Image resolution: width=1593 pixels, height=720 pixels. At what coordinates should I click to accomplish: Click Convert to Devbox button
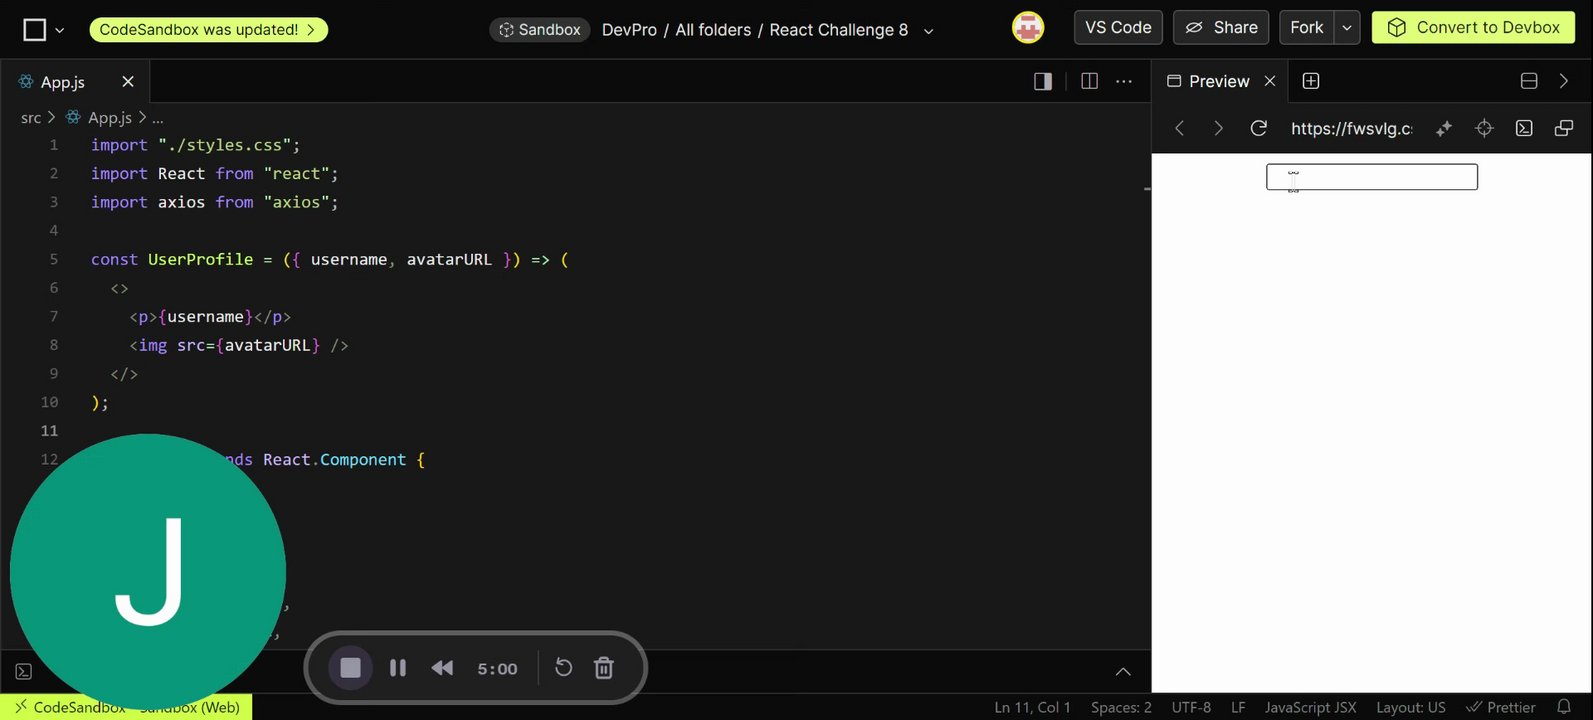tap(1473, 27)
